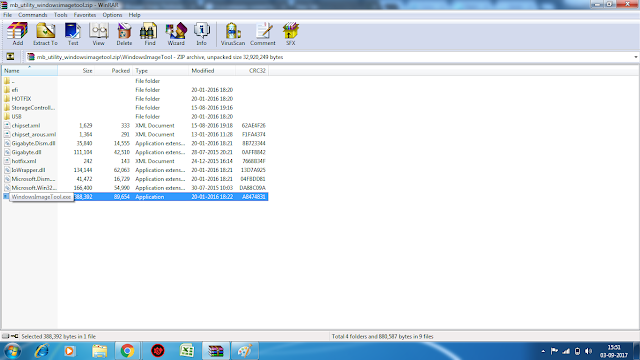This screenshot has height=360, width=640.
Task: Switch to WinRAR taskbar button
Action: pyautogui.click(x=216, y=351)
